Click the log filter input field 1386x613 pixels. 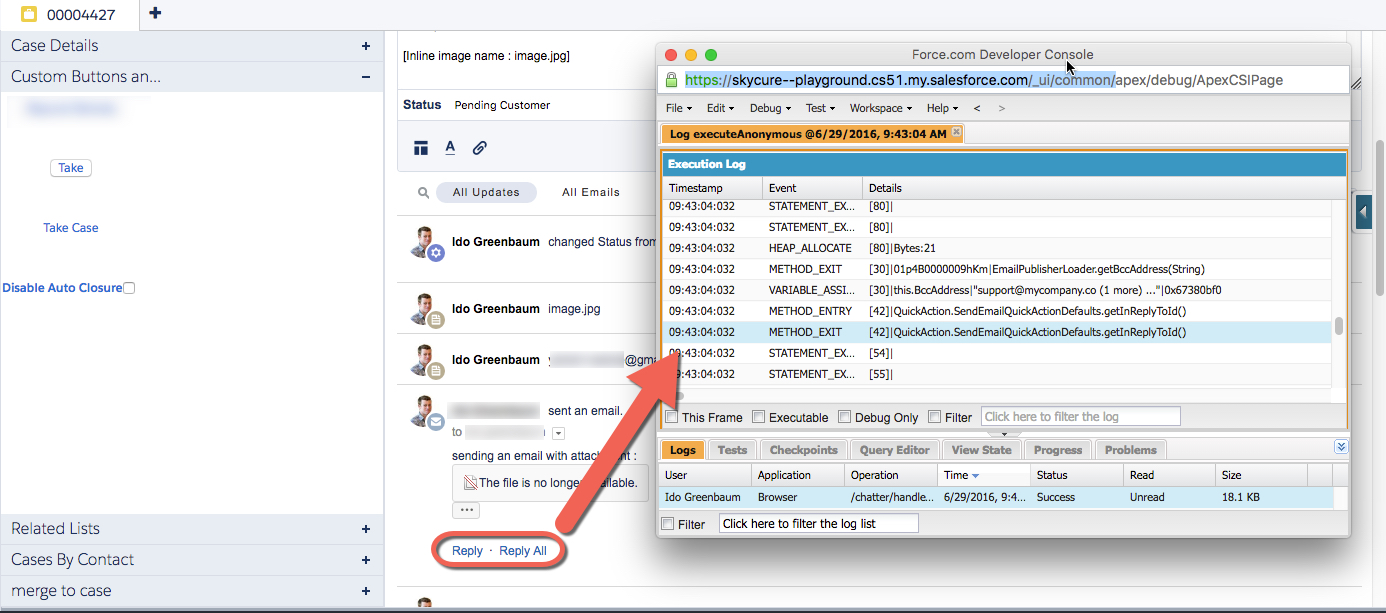1080,417
